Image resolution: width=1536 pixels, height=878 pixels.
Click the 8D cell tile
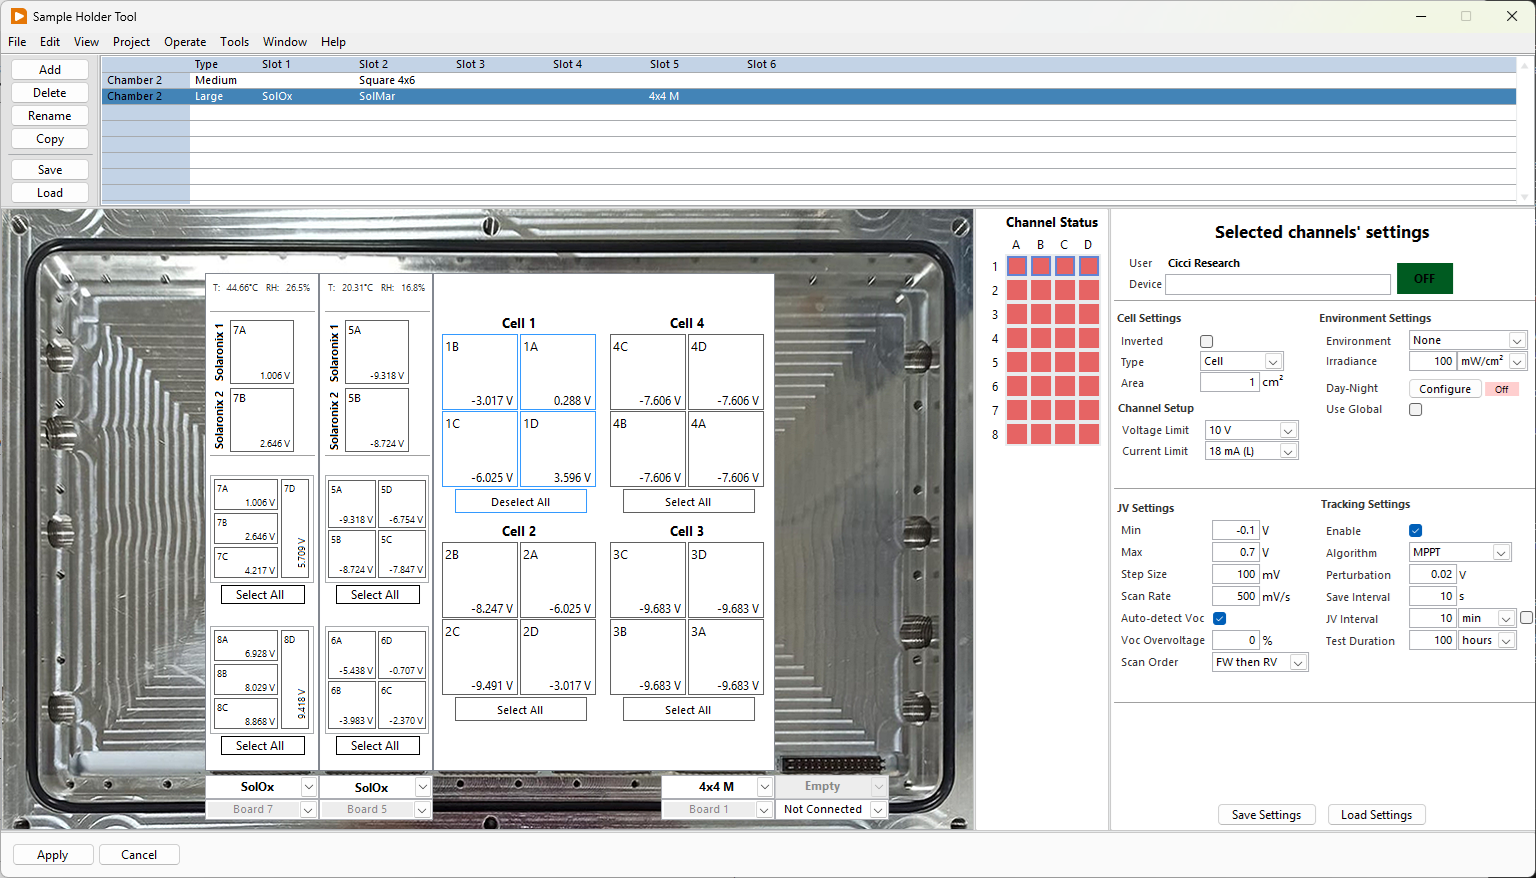[x=295, y=679]
